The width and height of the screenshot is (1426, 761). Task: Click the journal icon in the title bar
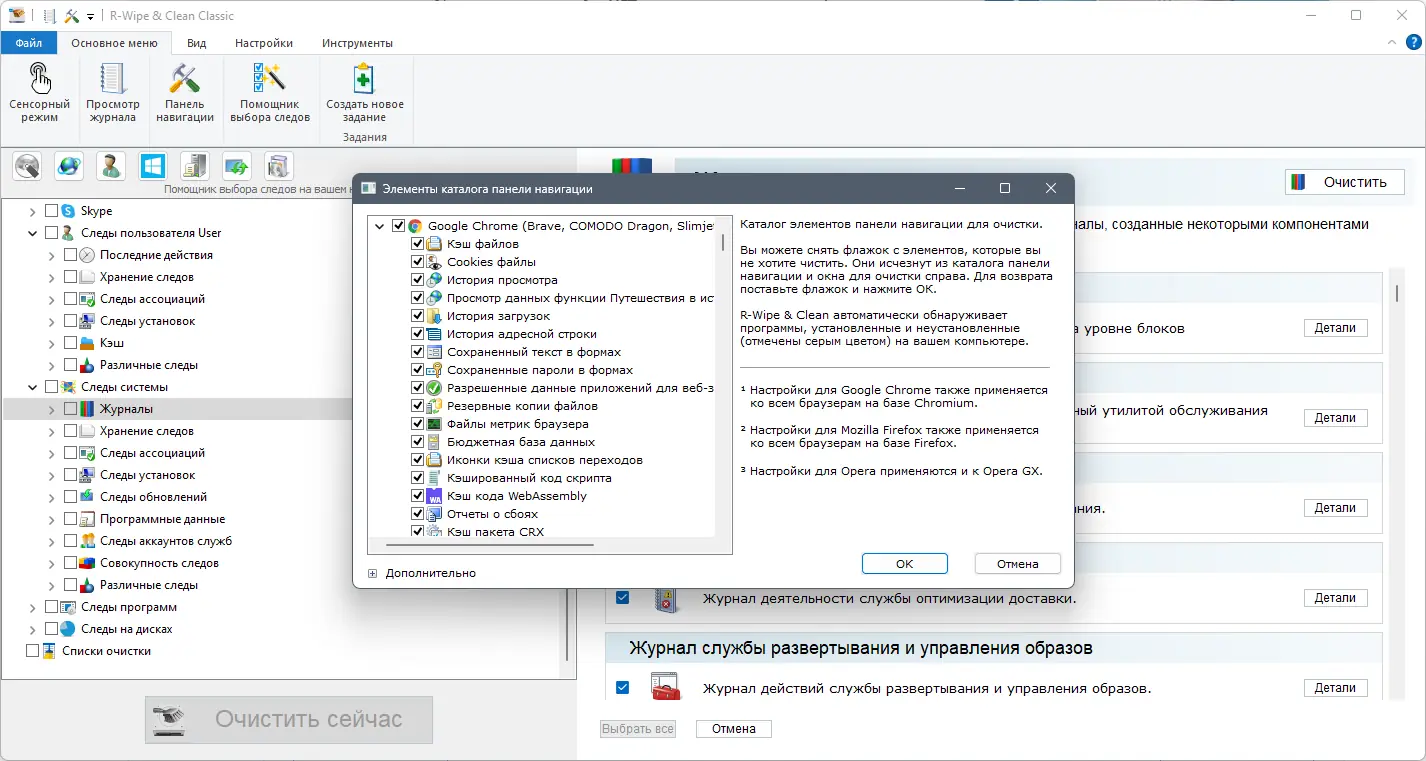(50, 16)
